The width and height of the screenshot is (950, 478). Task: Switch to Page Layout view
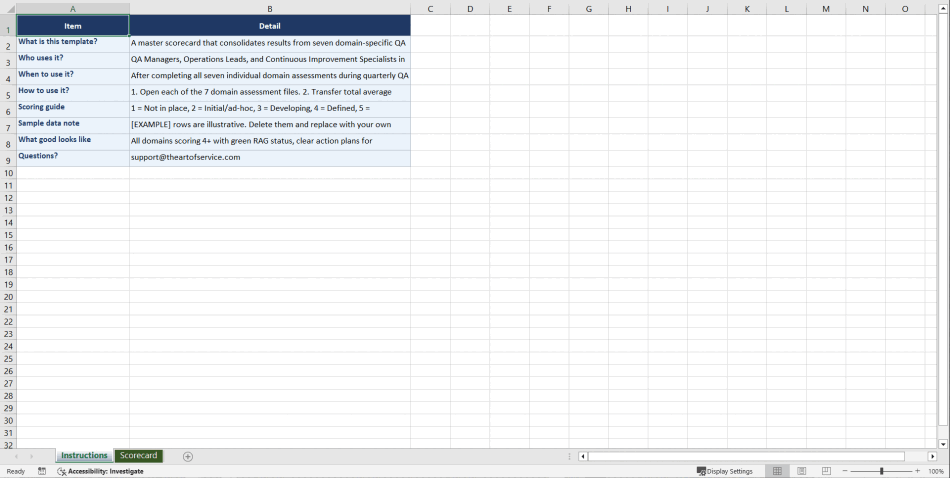click(801, 471)
